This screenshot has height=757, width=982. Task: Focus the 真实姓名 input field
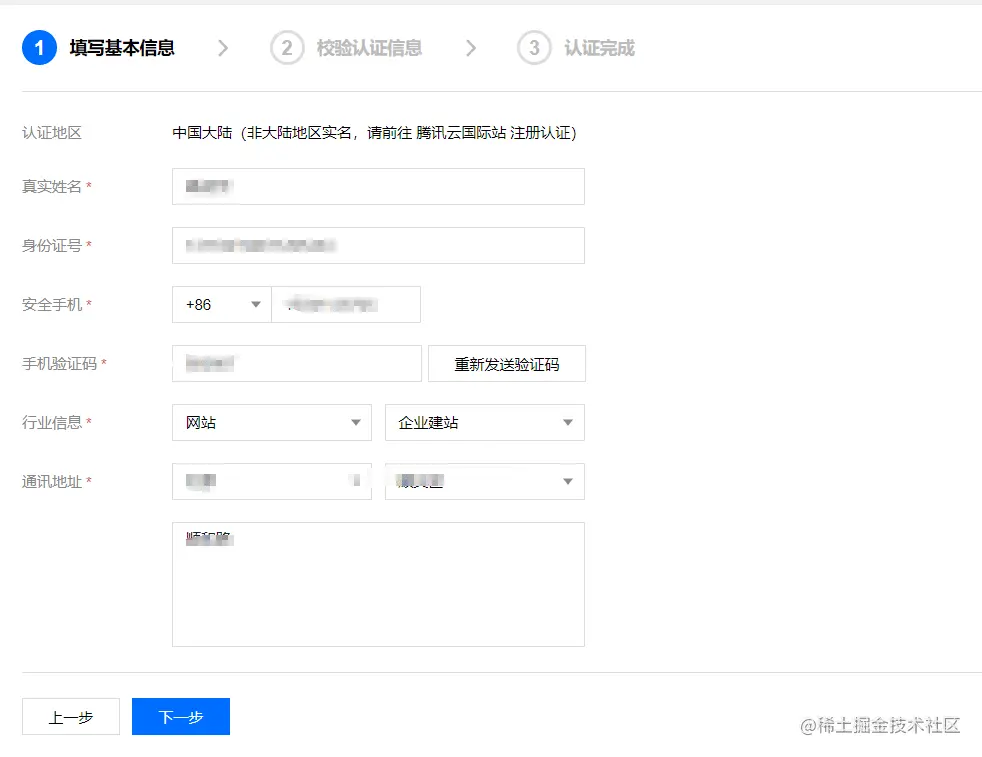(x=378, y=187)
